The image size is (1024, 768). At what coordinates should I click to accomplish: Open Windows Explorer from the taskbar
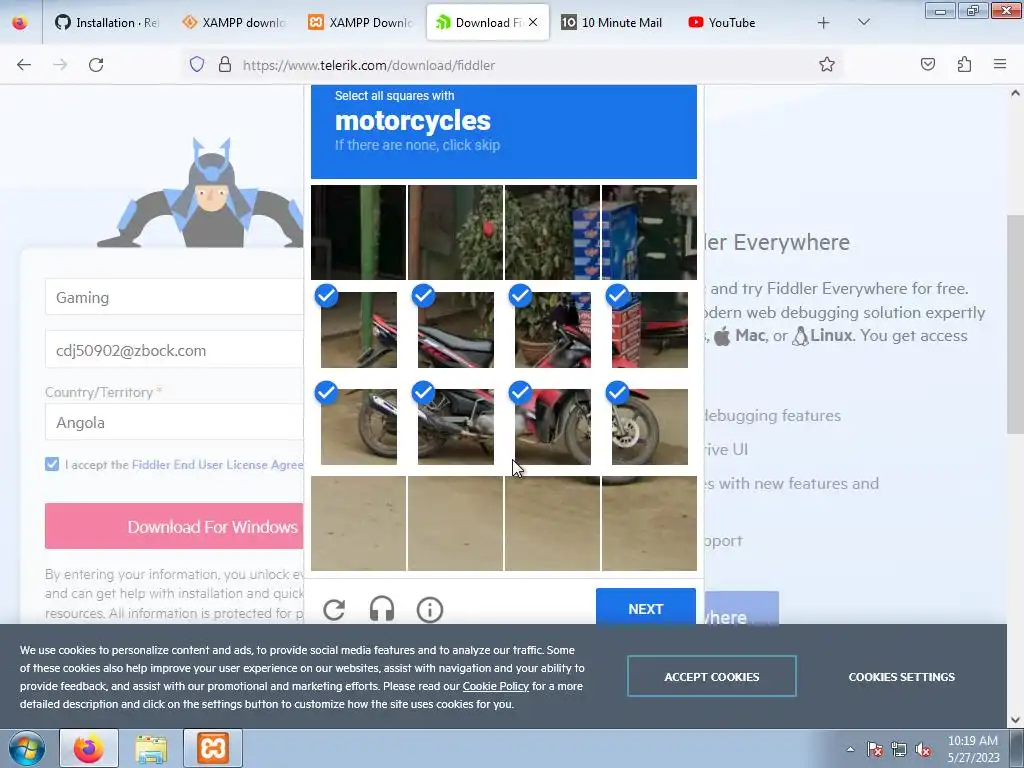151,748
